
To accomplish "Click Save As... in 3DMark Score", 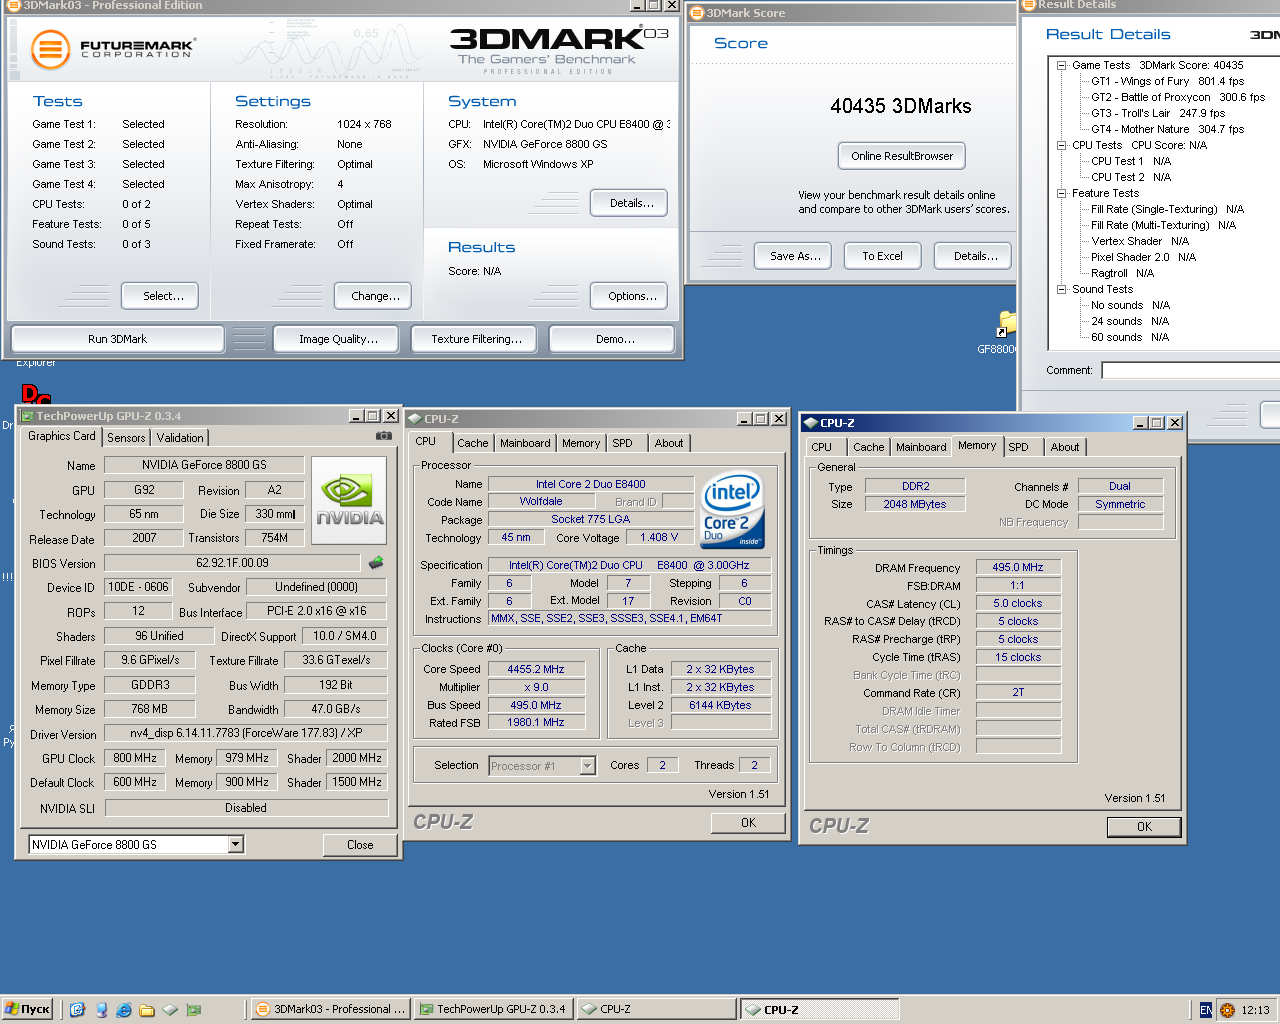I will [795, 256].
